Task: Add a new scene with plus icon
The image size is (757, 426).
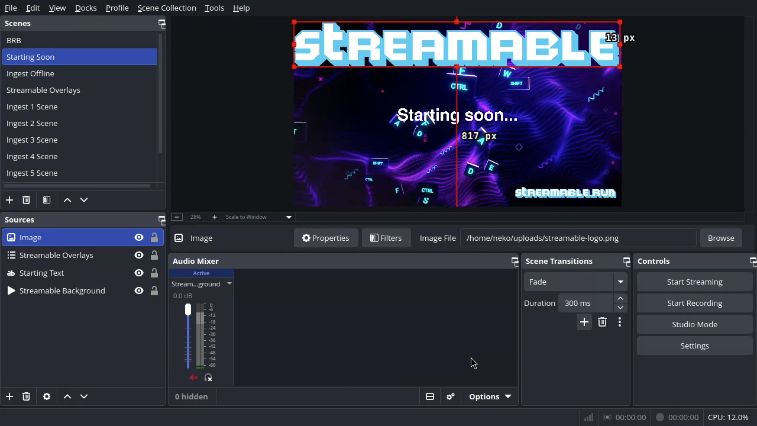Action: pyautogui.click(x=9, y=200)
